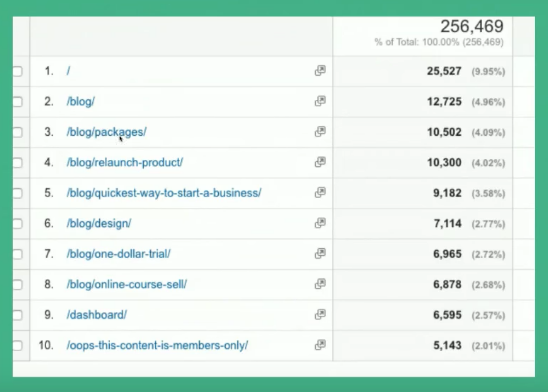Open the / page in new window icon
The width and height of the screenshot is (548, 392).
pos(320,71)
